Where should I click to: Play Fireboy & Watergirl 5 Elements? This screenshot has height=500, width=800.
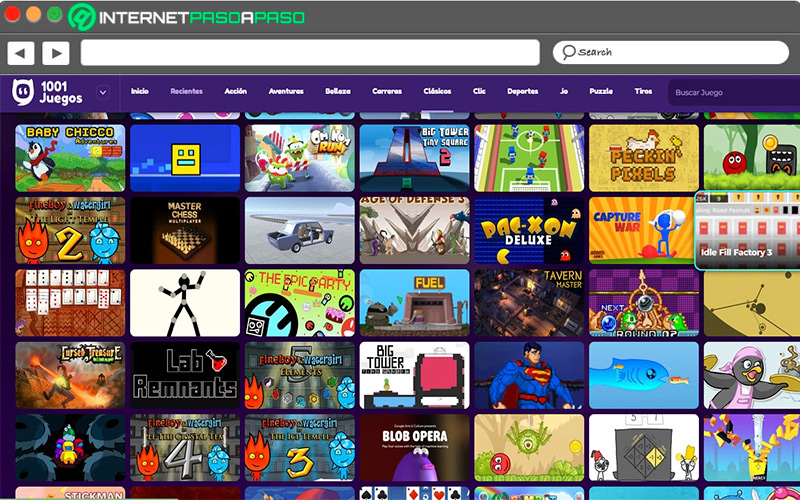pos(299,376)
